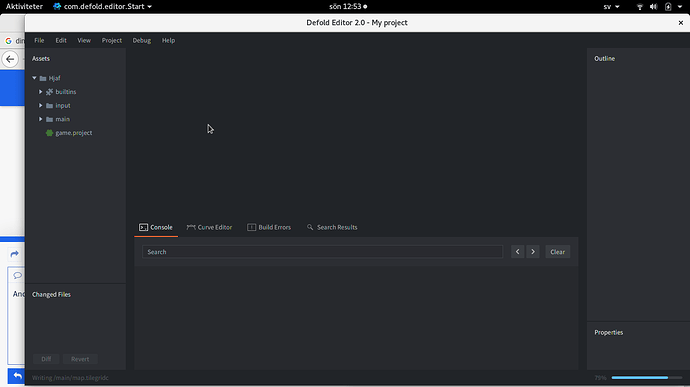Click the volume speaker icon
The height and width of the screenshot is (387, 690).
653,7
